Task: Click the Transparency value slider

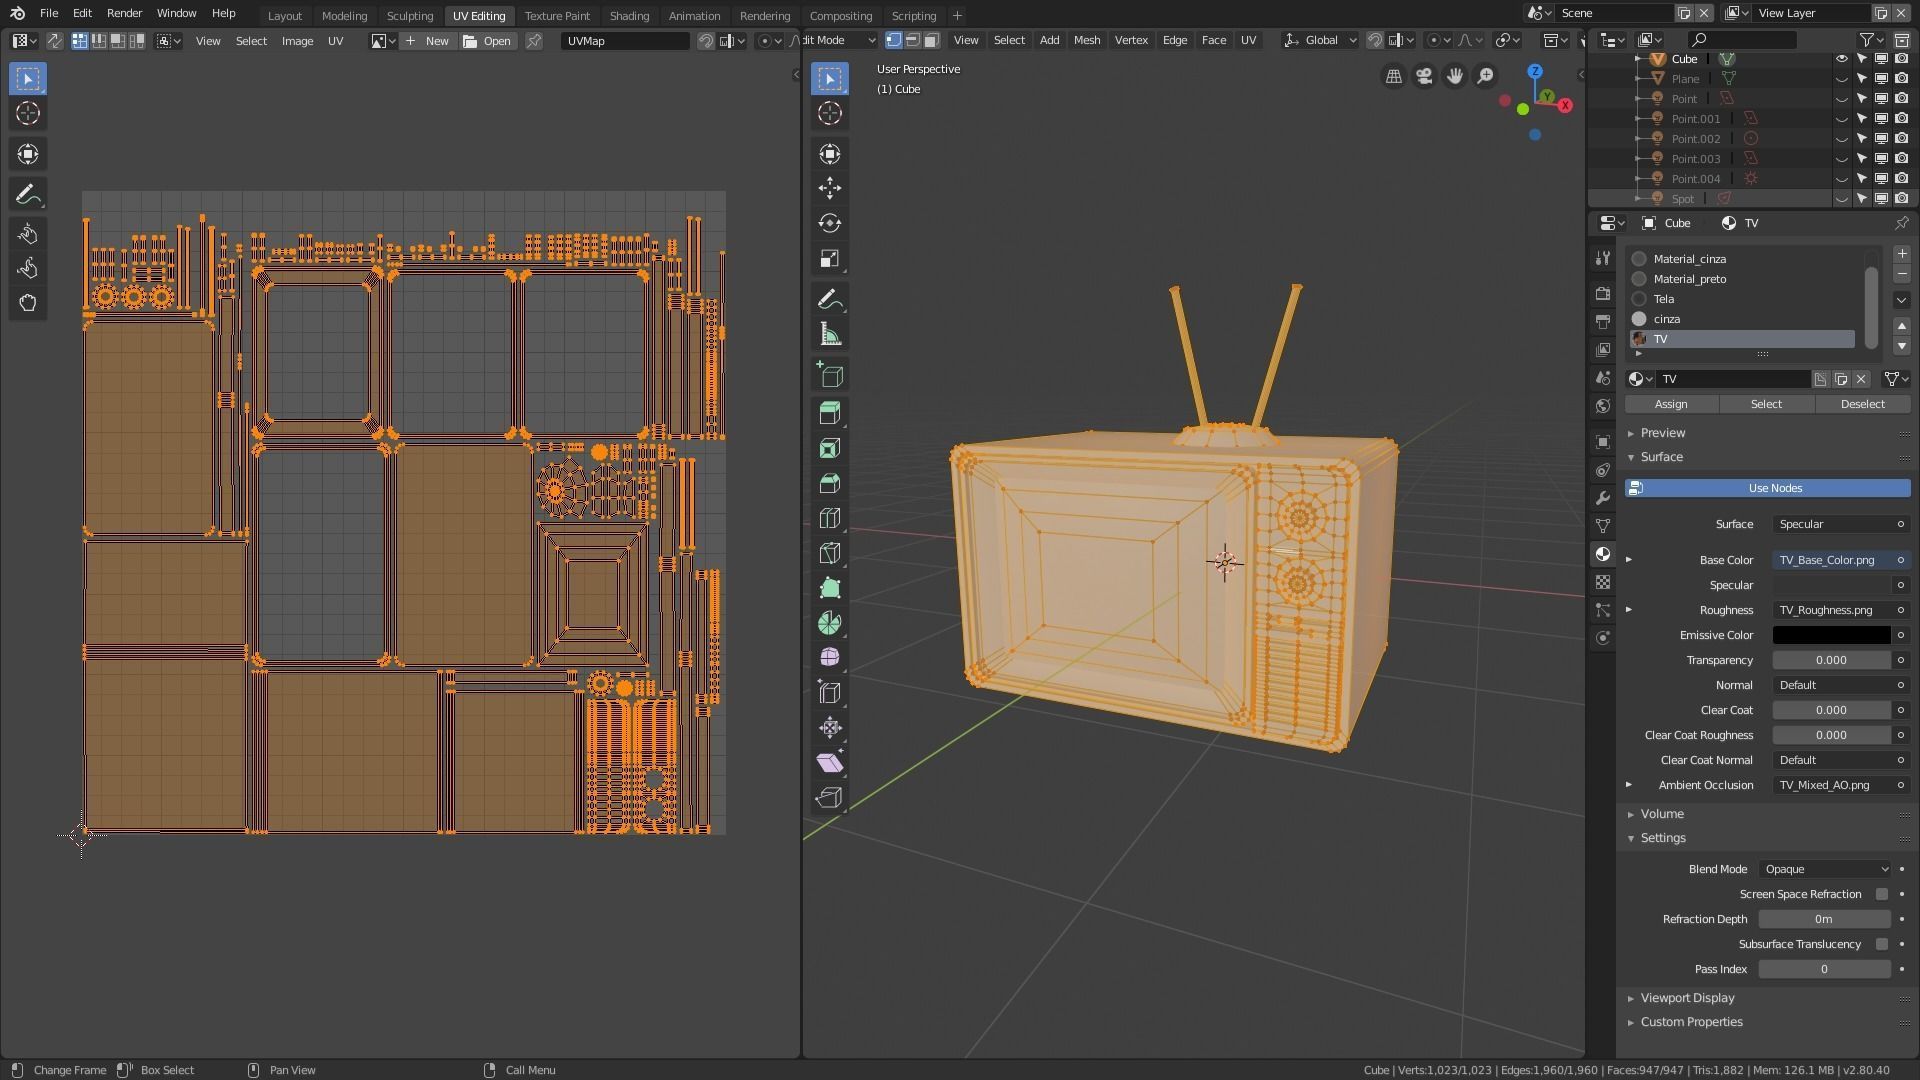Action: 1831,660
